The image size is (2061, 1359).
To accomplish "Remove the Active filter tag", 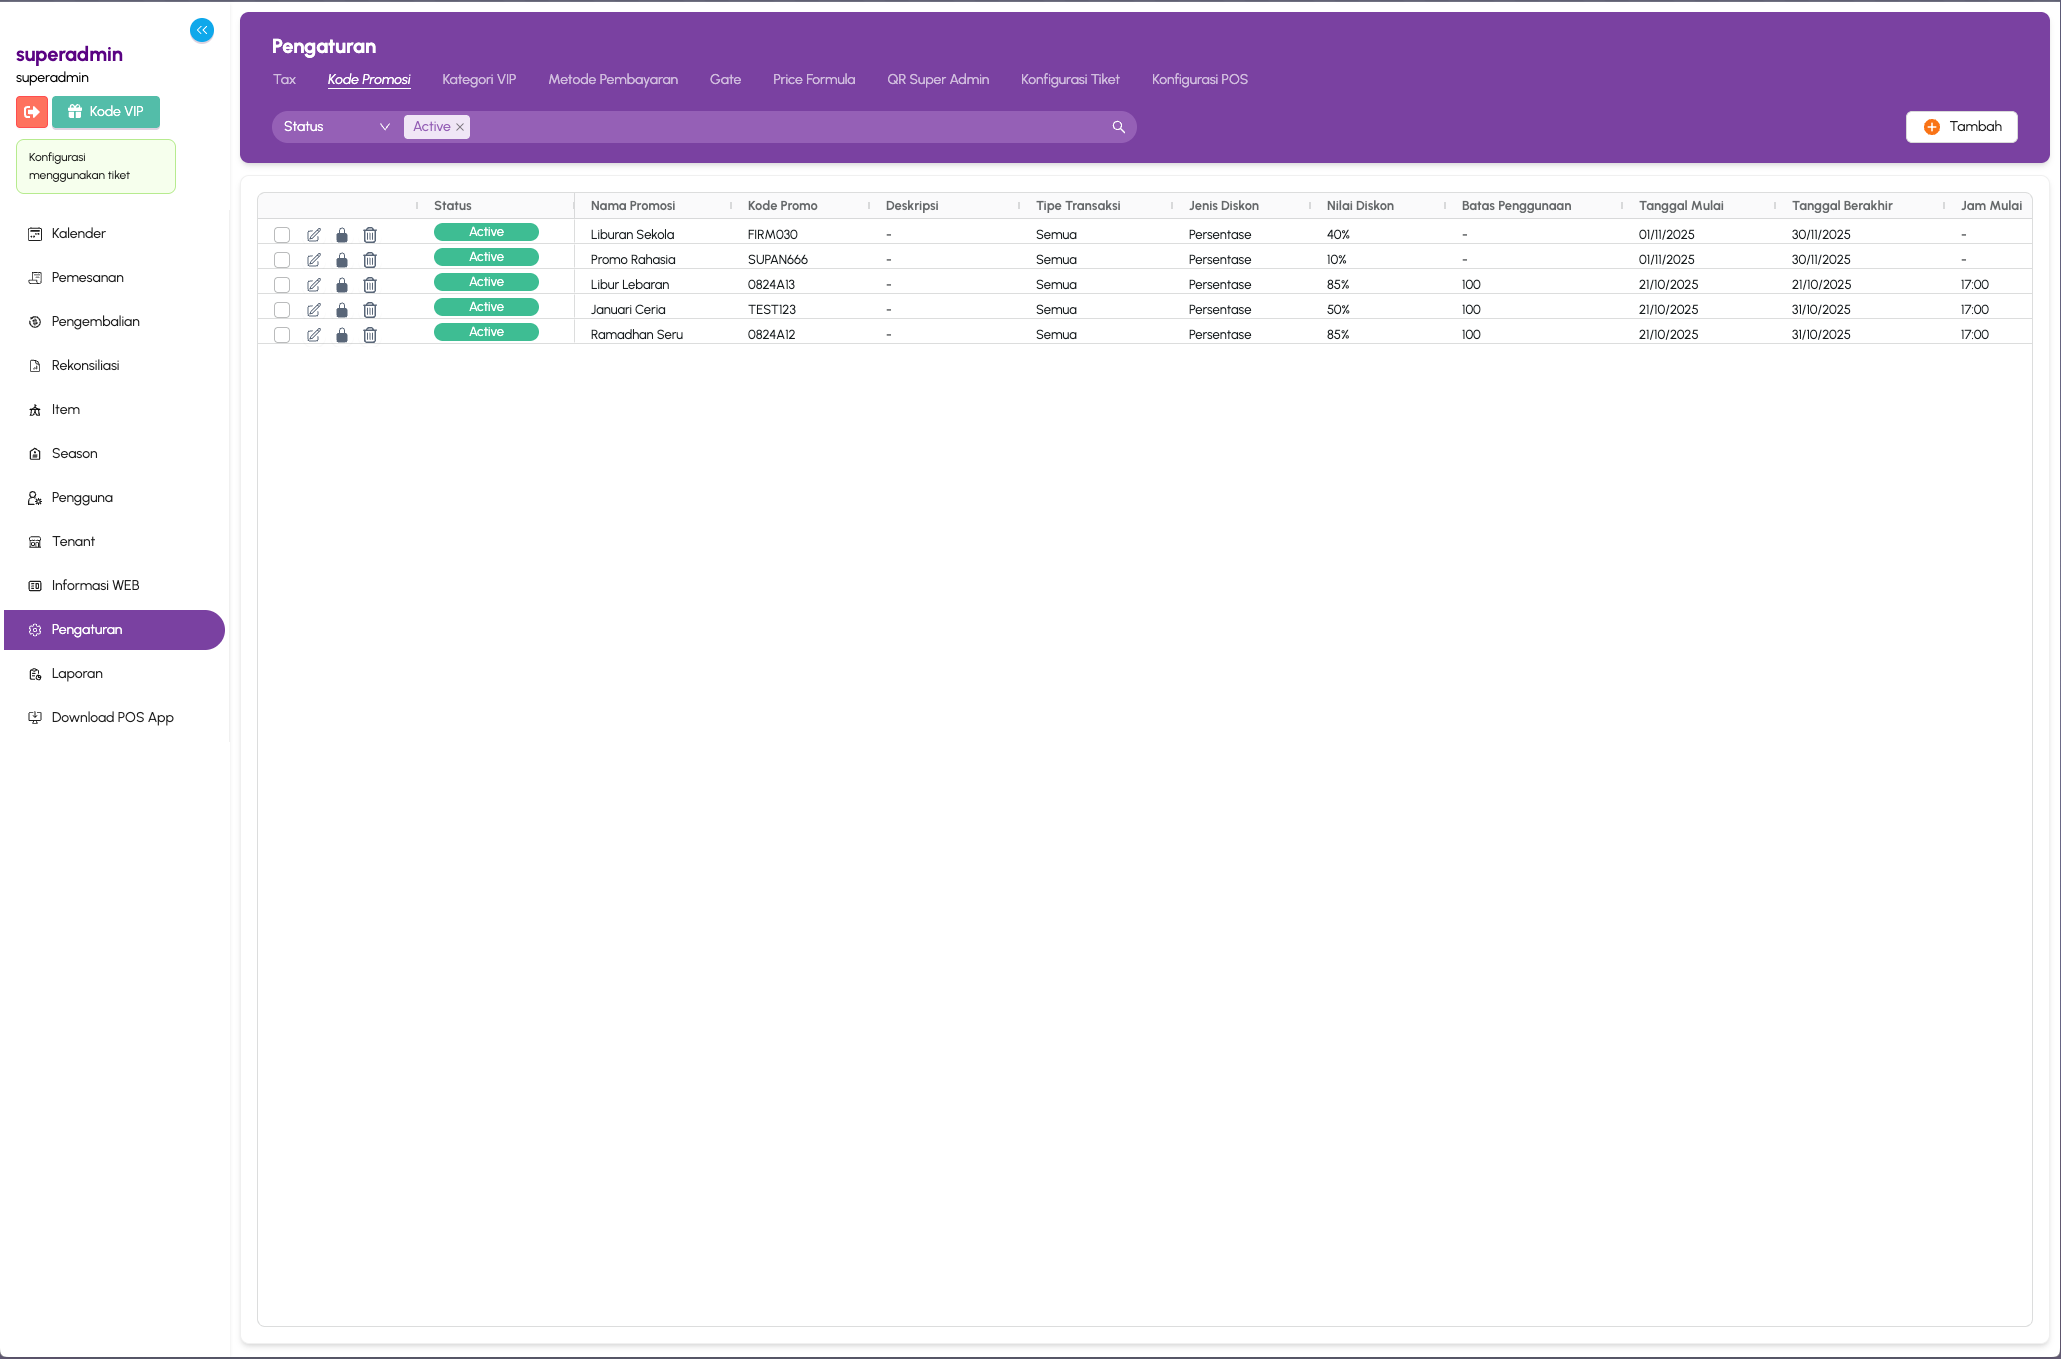I will (x=460, y=127).
